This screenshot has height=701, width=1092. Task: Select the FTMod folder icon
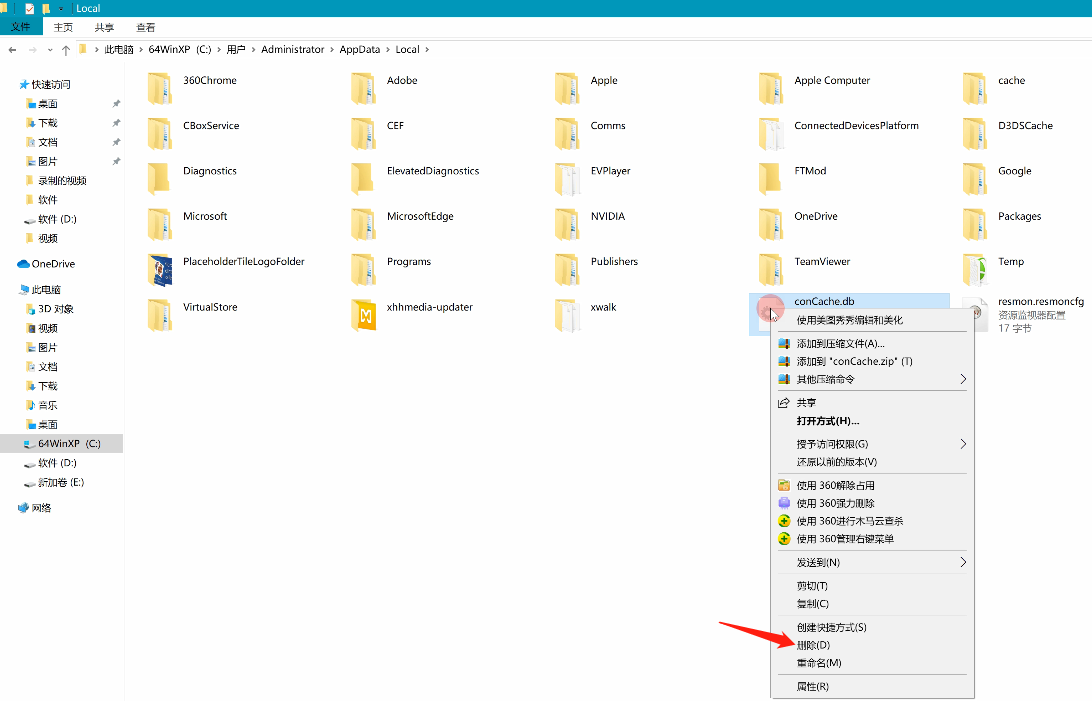coord(771,179)
